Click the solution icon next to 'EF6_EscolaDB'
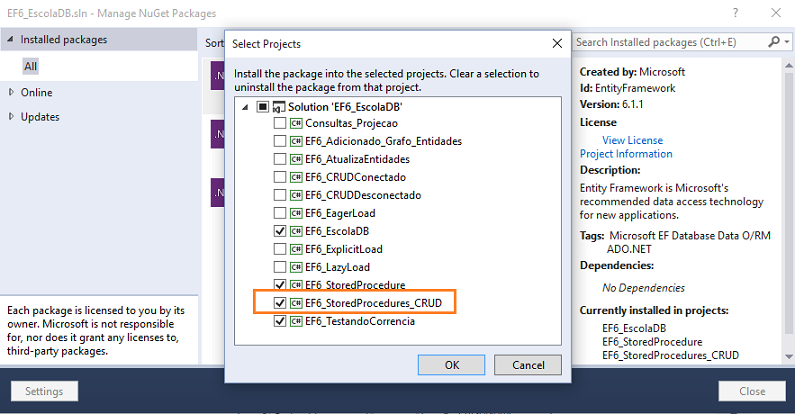The width and height of the screenshot is (795, 414). coord(279,107)
